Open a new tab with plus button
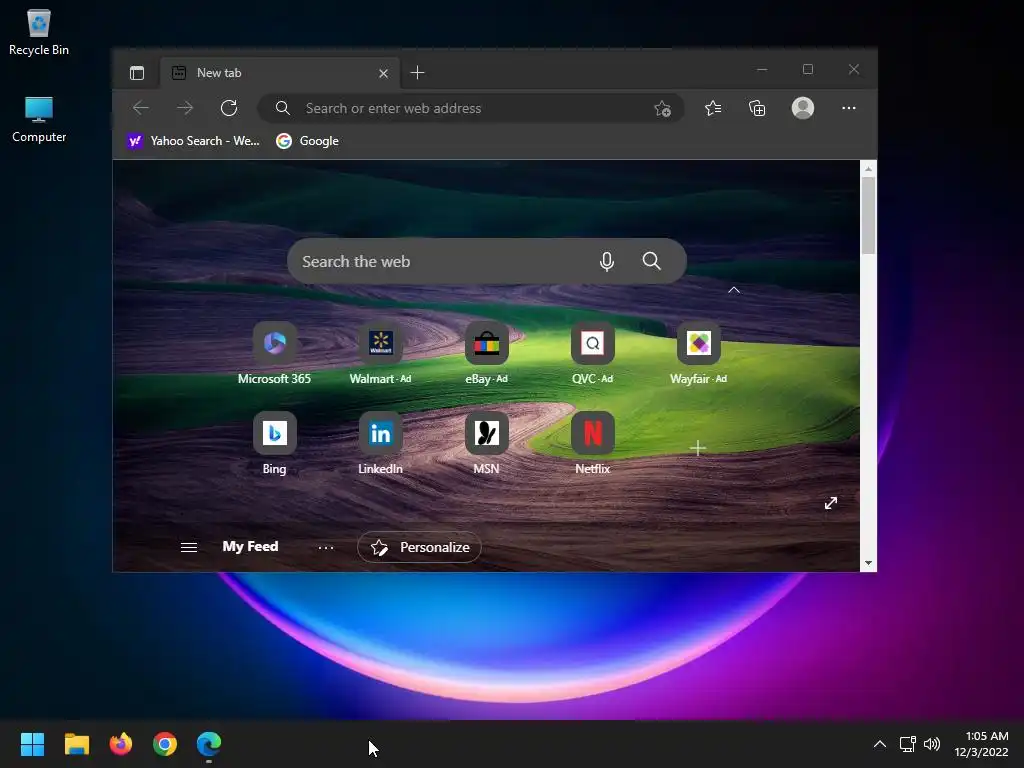This screenshot has height=768, width=1024. 417,72
